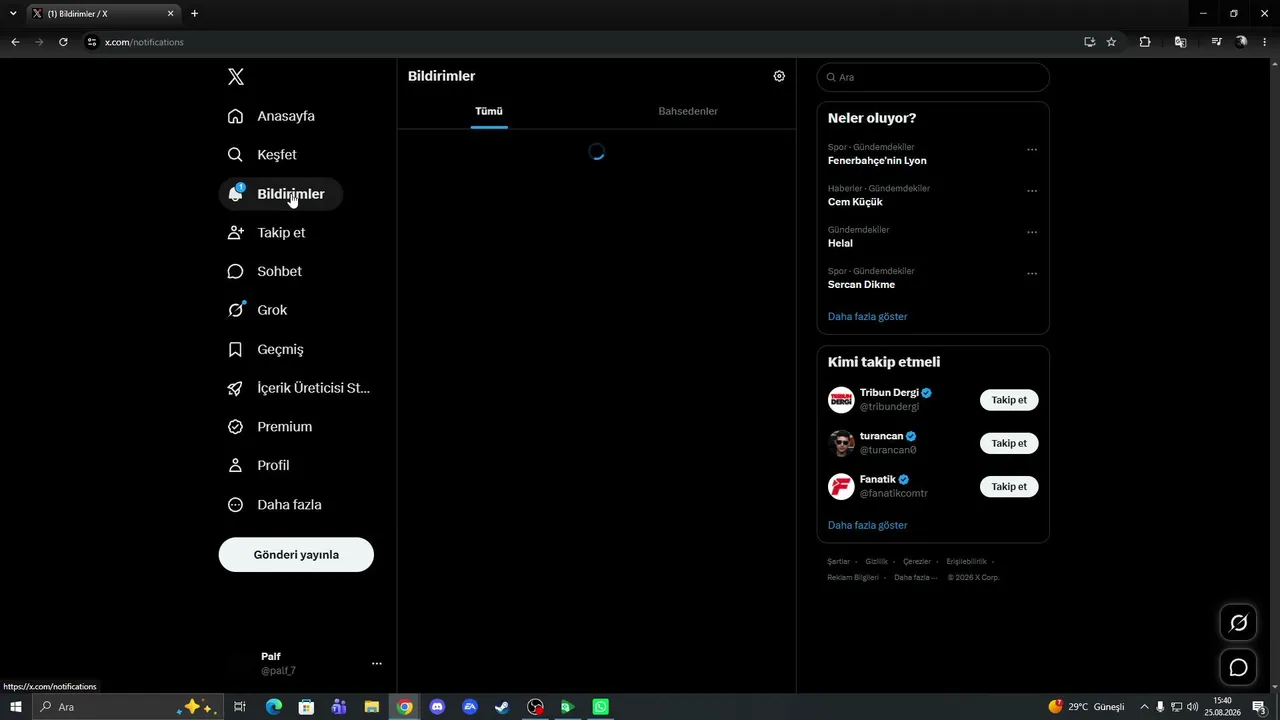Screen dimensions: 1280x720
Task: Switch to the Tümü tab
Action: pos(489,111)
